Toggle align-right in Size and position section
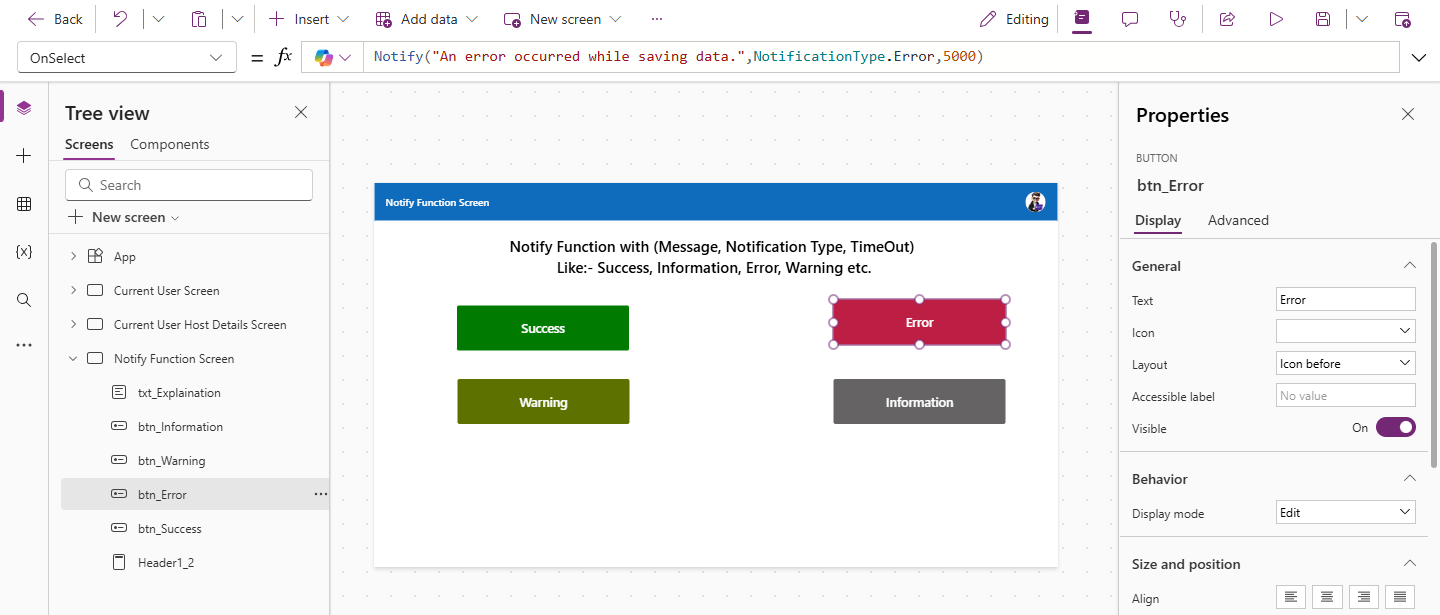This screenshot has height=615, width=1440. [x=1364, y=596]
